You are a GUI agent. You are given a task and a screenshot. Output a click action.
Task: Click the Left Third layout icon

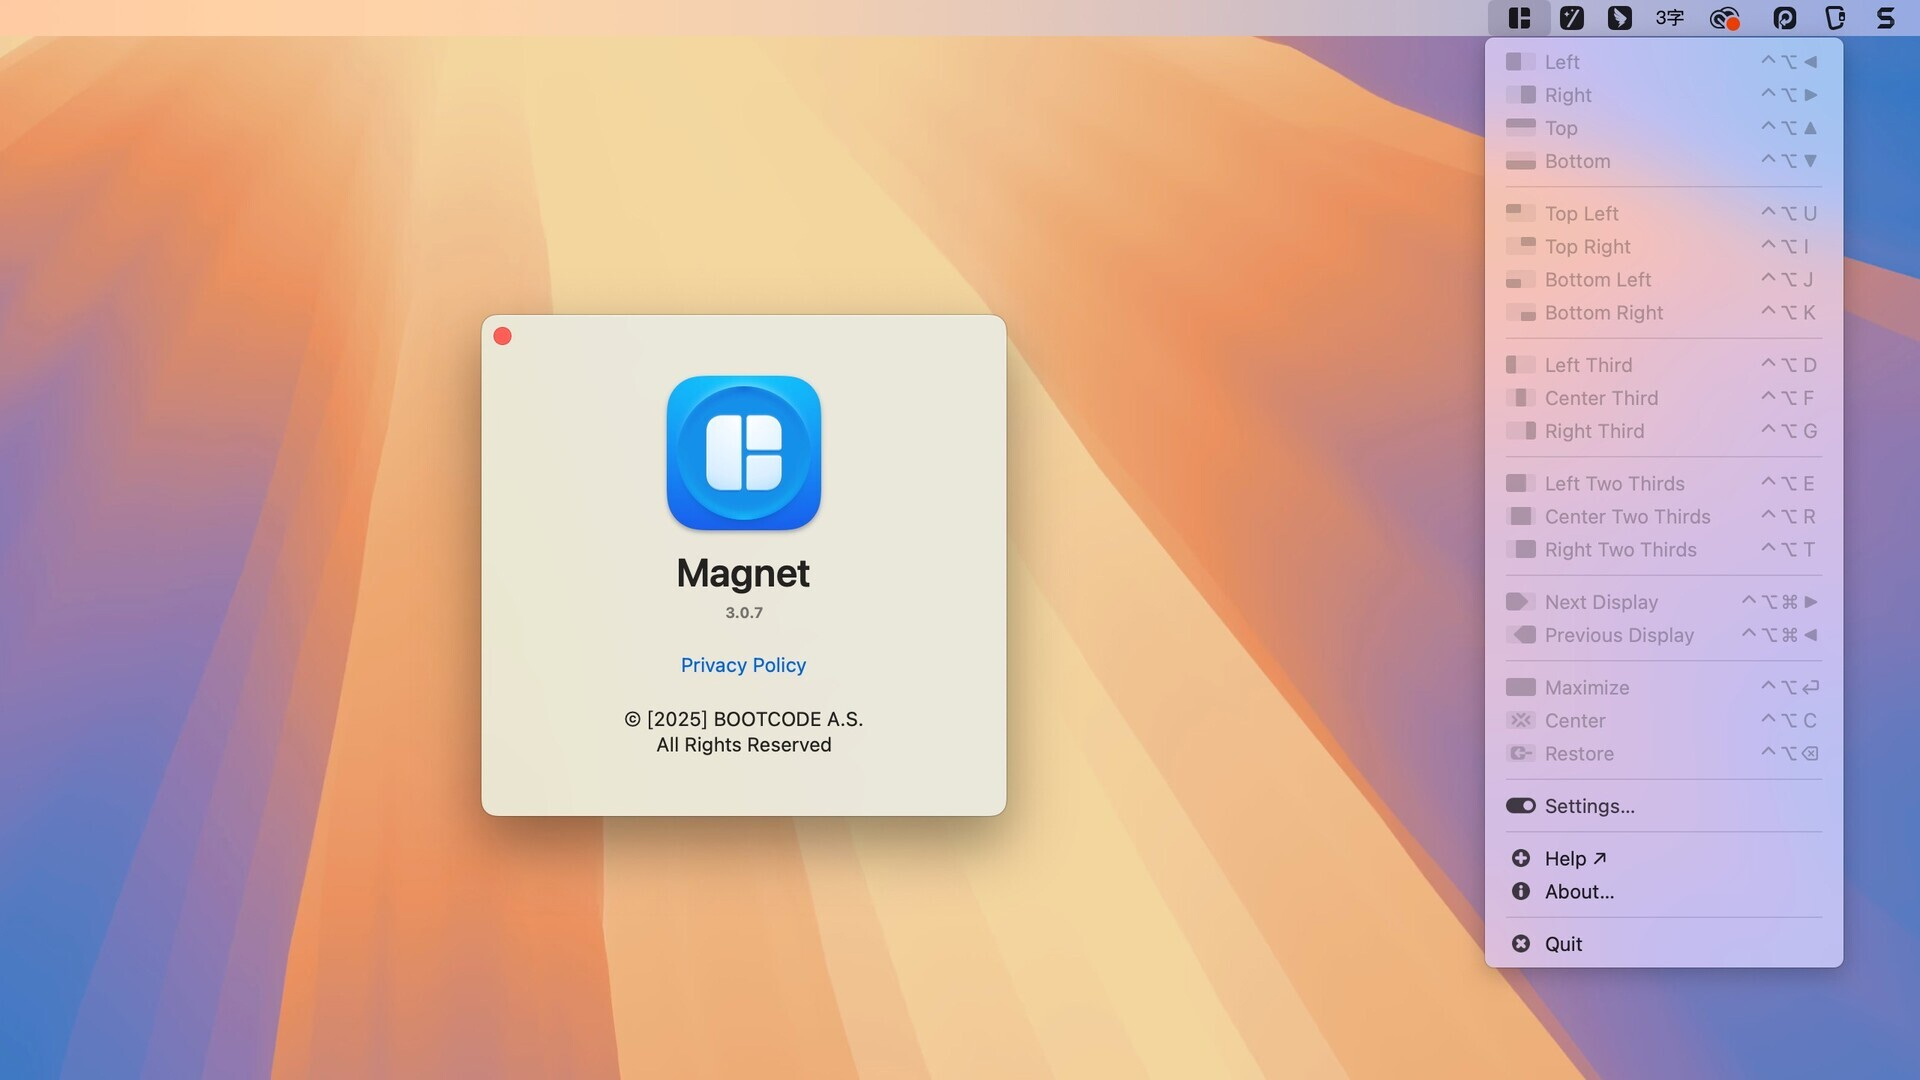1520,365
